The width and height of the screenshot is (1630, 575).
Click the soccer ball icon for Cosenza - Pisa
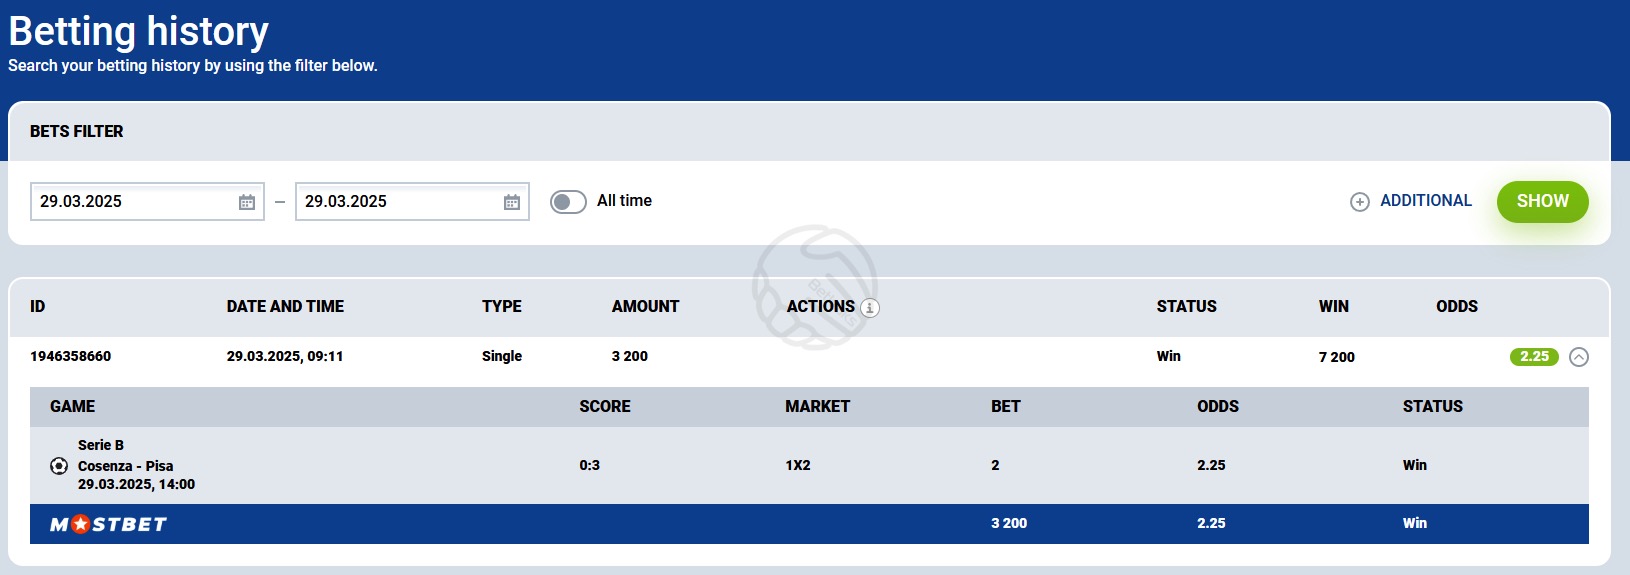click(59, 466)
